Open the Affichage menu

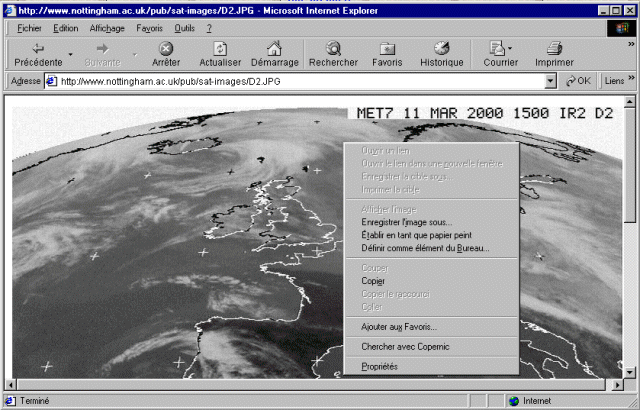click(x=107, y=28)
